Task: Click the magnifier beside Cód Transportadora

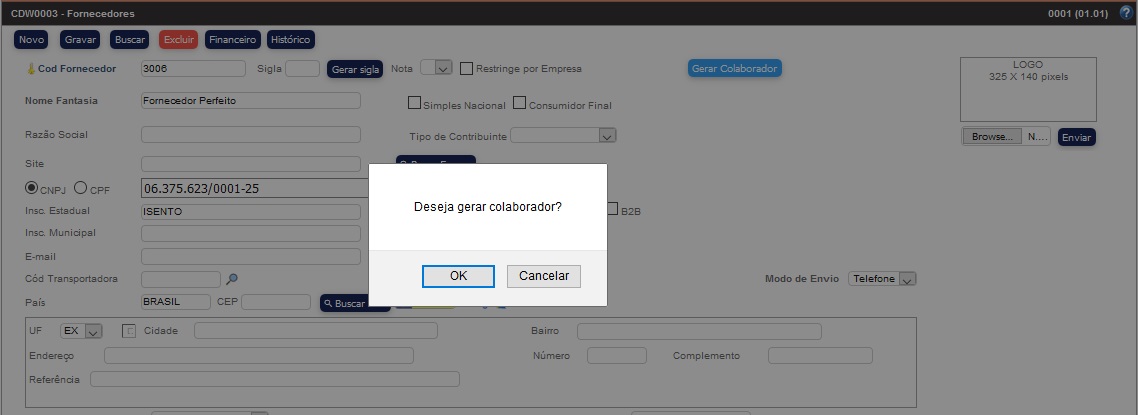Action: pos(232,279)
